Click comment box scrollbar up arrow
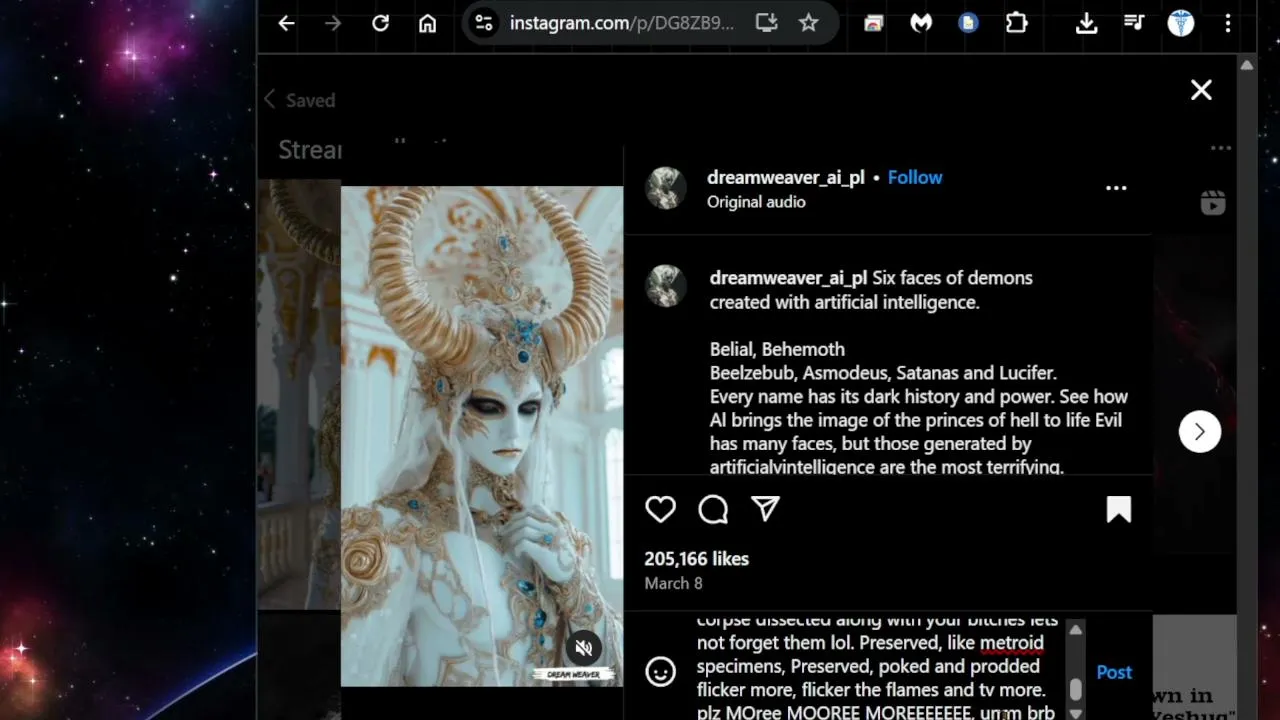1280x720 pixels. pyautogui.click(x=1076, y=630)
